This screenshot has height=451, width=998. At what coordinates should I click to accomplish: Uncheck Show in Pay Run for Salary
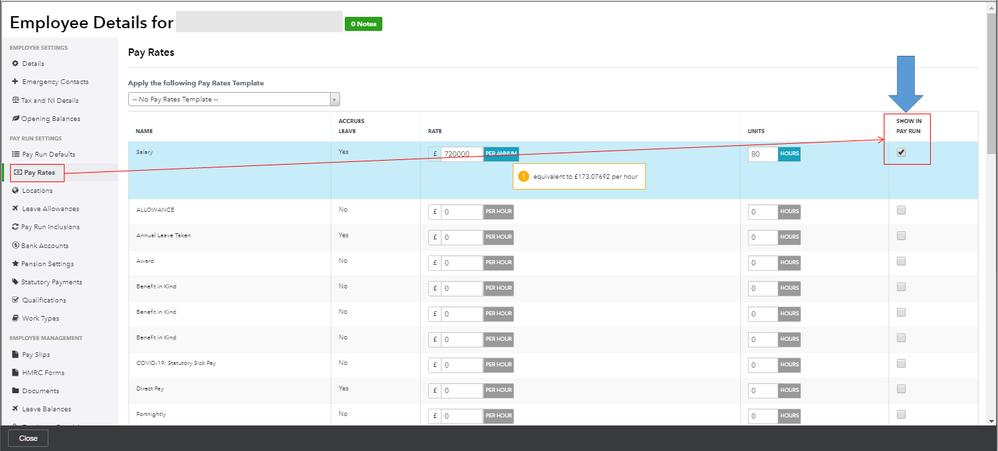click(901, 153)
